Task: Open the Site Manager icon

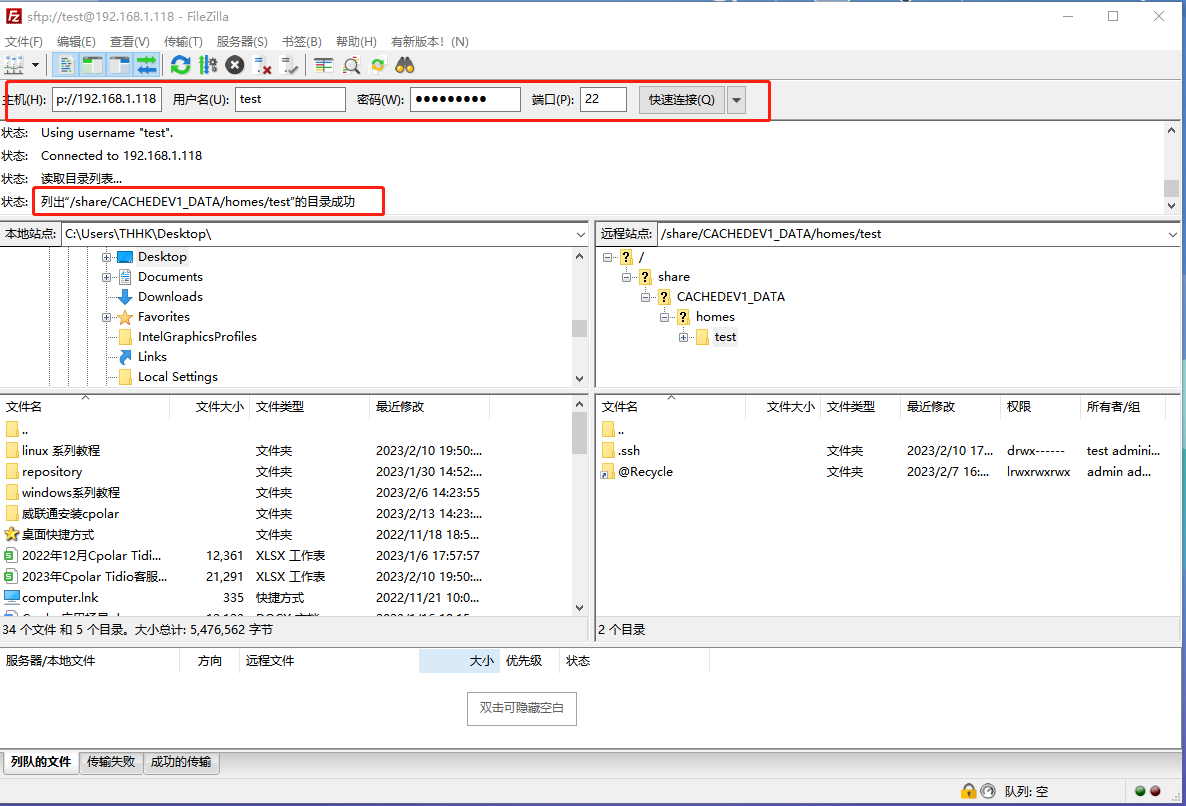Action: point(14,65)
